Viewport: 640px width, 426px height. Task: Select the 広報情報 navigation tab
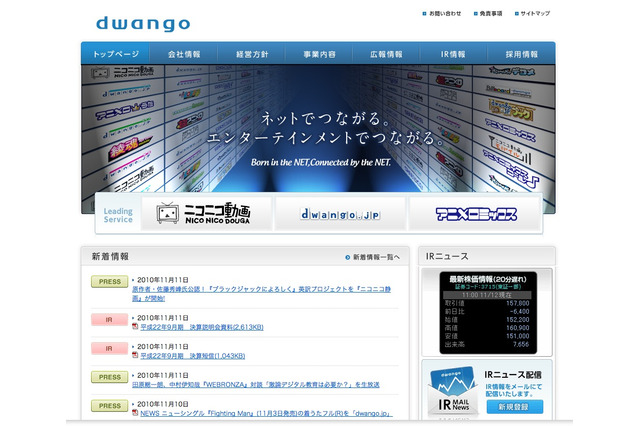[387, 54]
